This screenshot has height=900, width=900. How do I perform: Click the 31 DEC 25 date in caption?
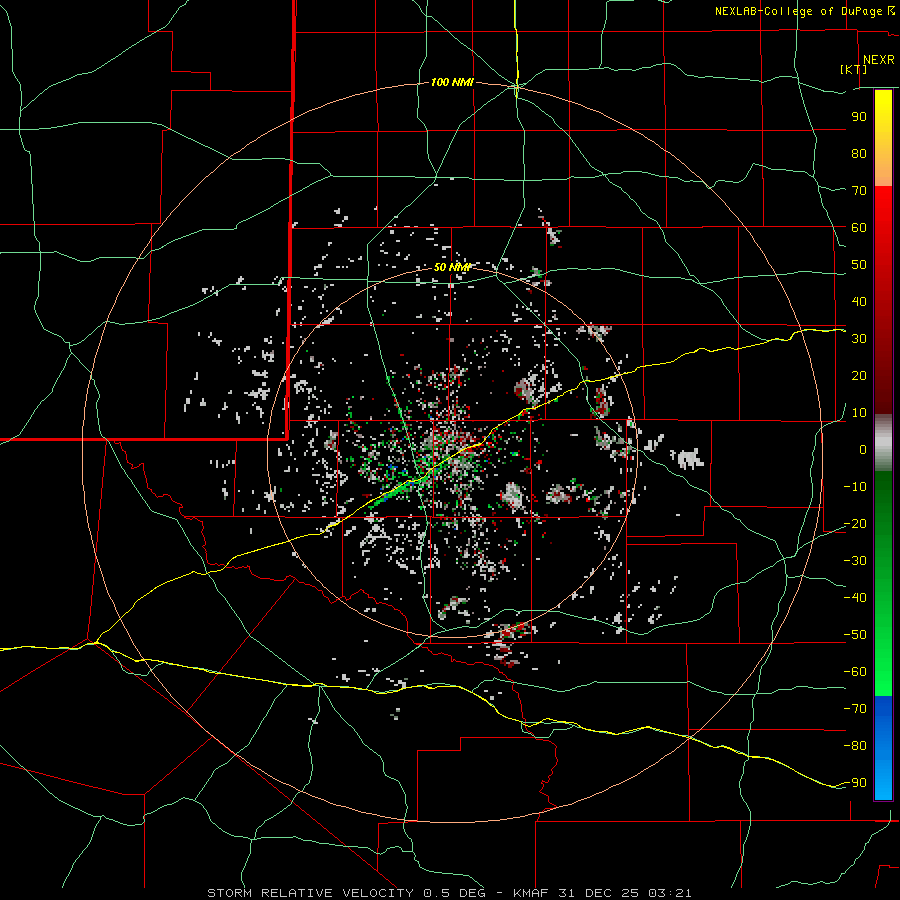point(599,893)
